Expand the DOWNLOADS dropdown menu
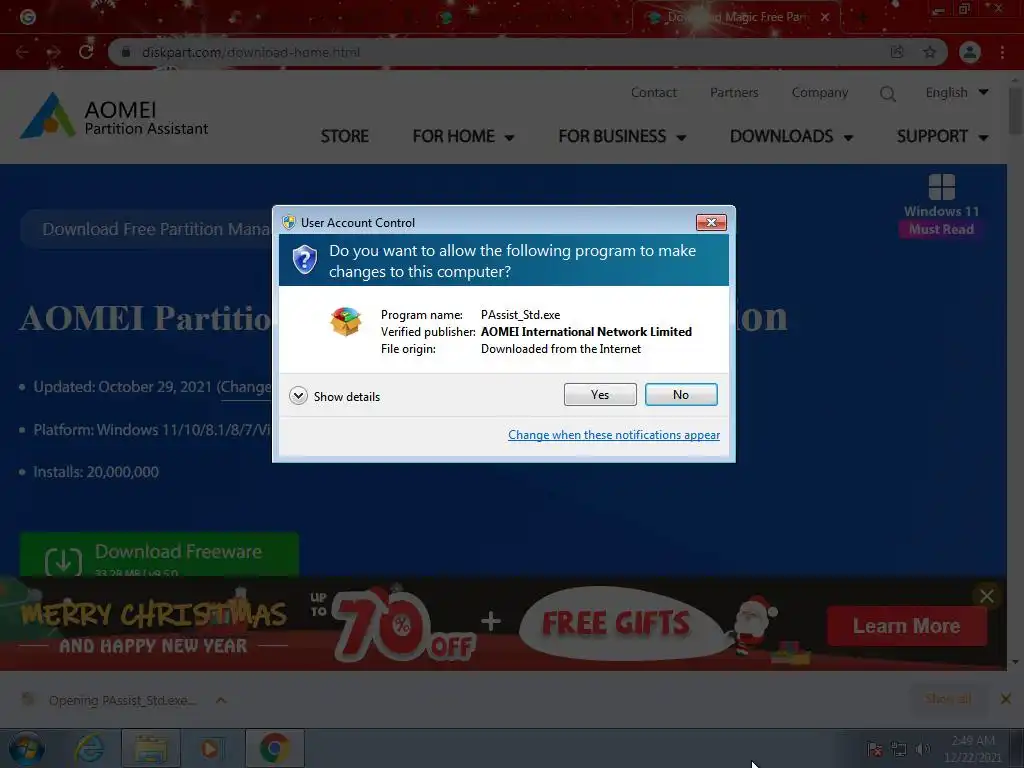 (x=791, y=136)
